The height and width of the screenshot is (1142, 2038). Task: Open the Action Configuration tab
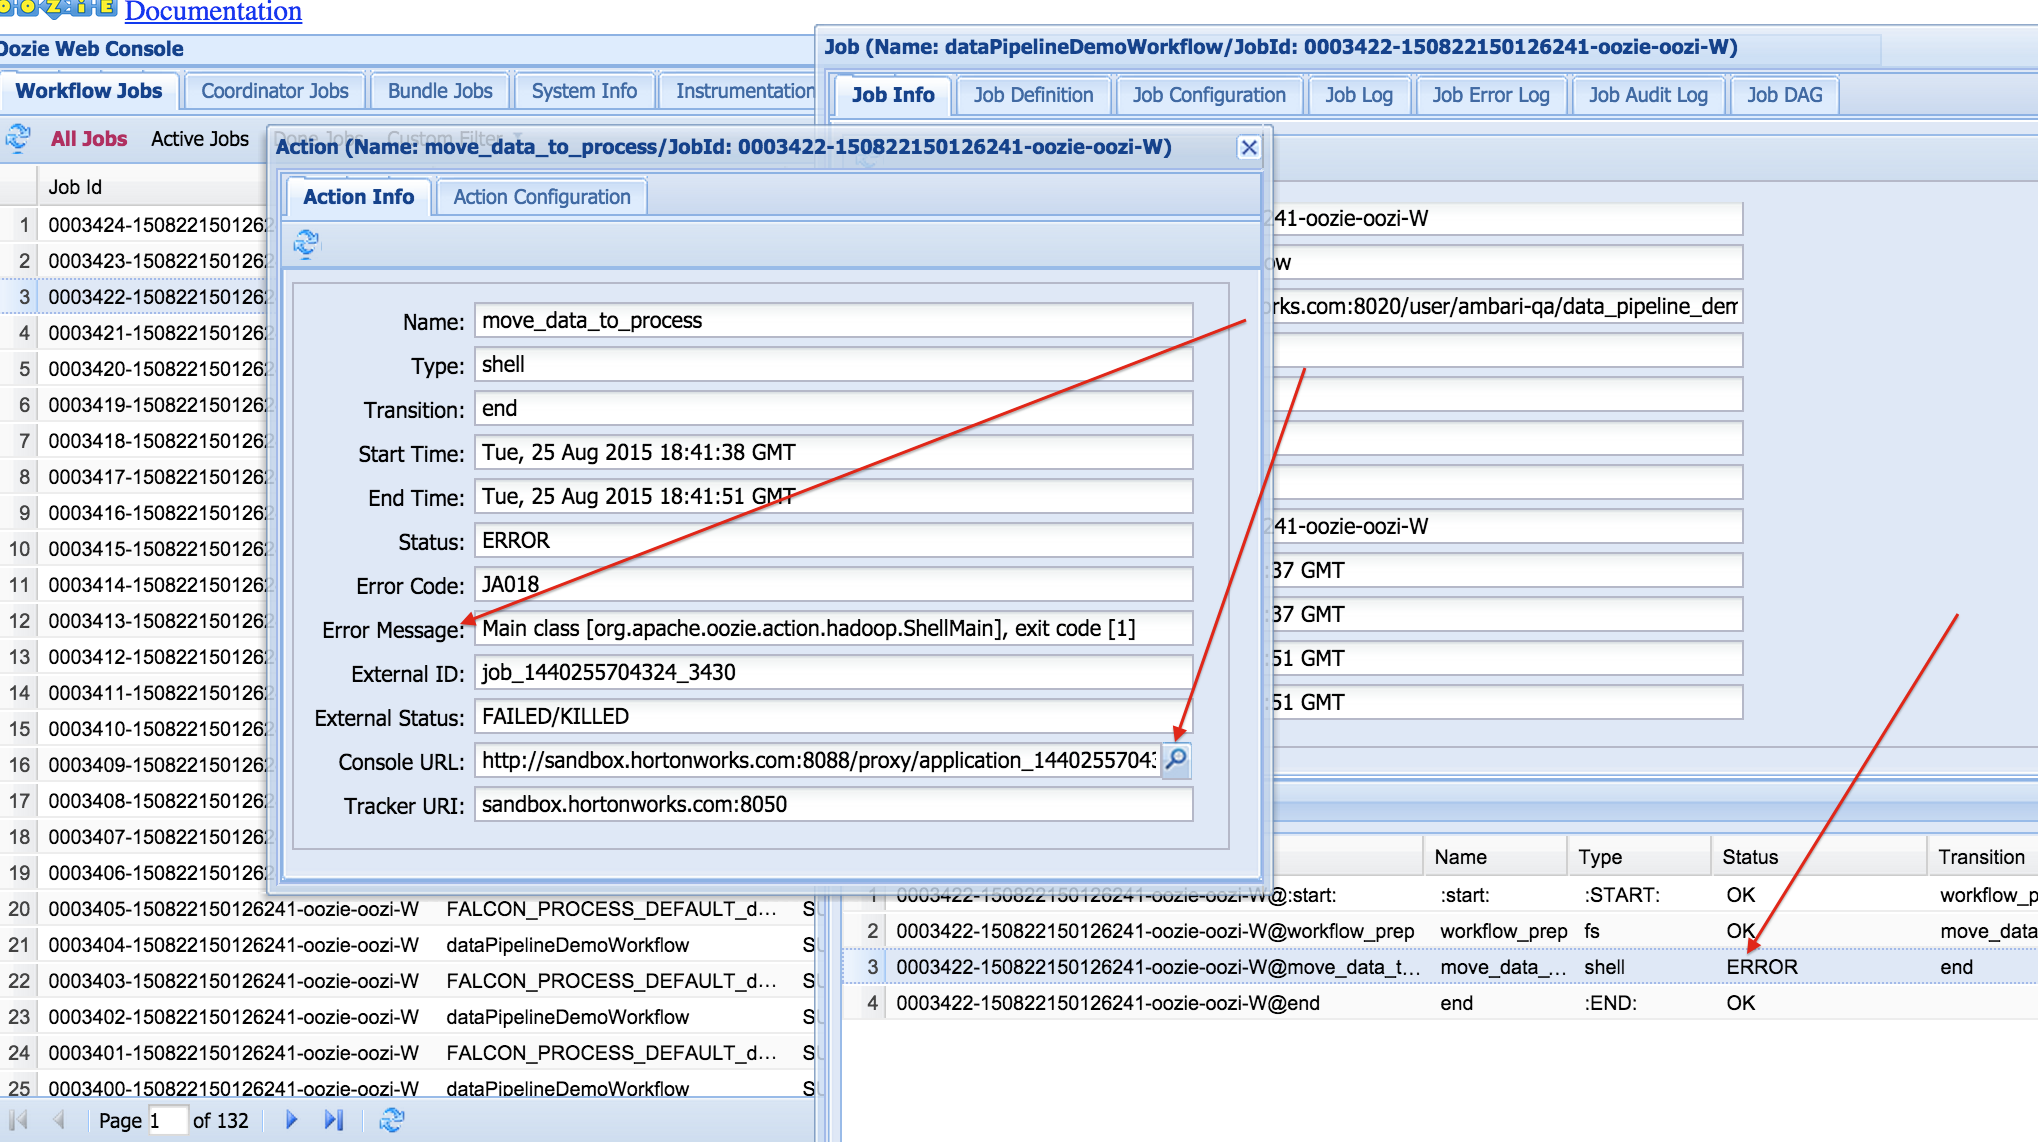pos(541,196)
